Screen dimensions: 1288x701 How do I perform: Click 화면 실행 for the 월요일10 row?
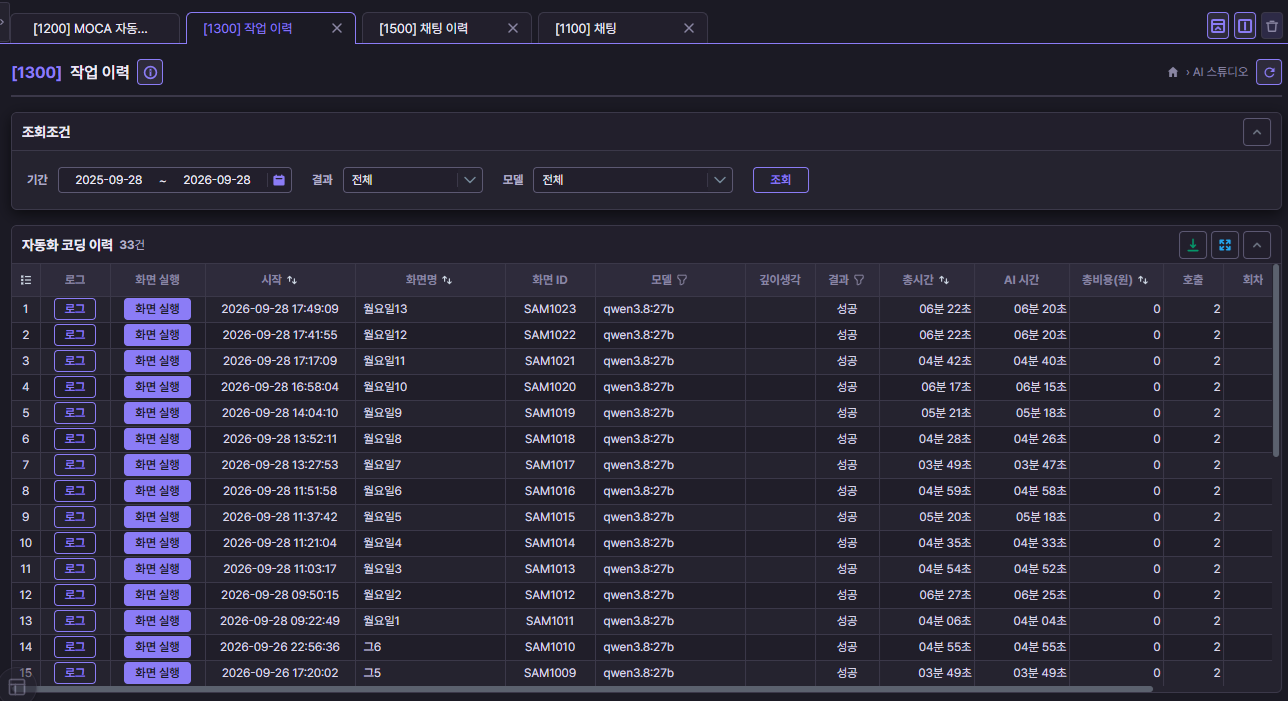[x=157, y=387]
